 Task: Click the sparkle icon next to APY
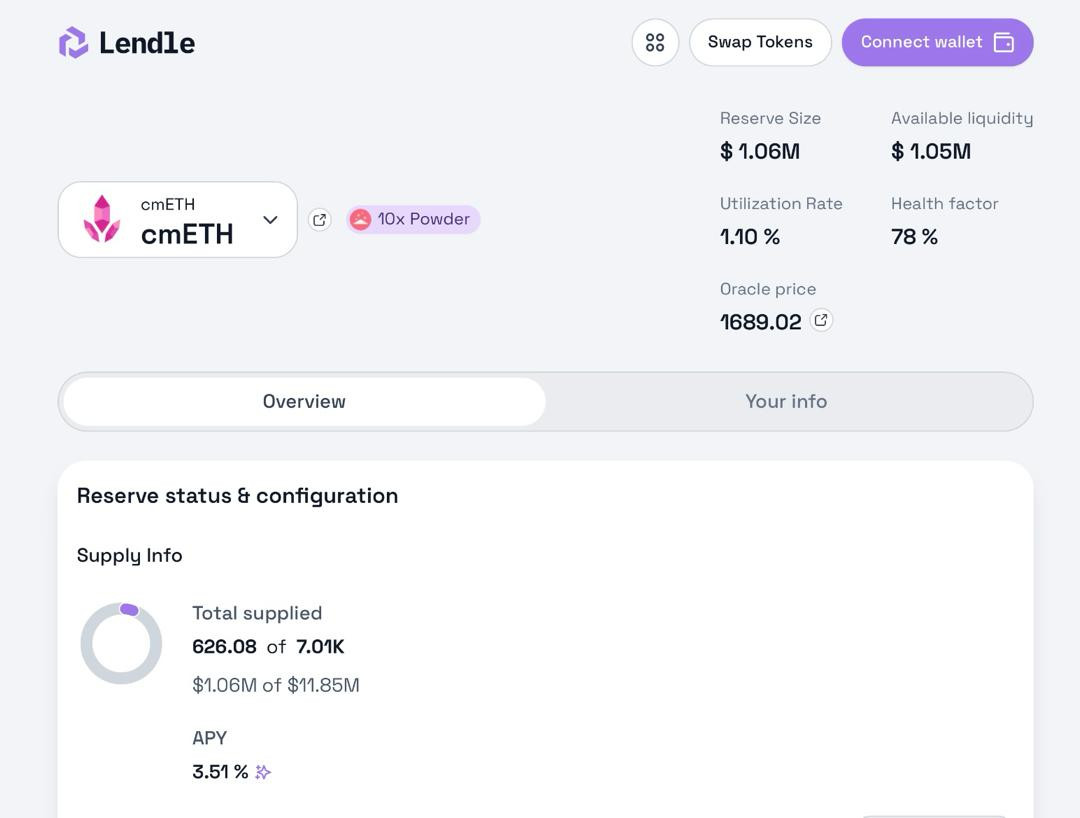tap(263, 772)
